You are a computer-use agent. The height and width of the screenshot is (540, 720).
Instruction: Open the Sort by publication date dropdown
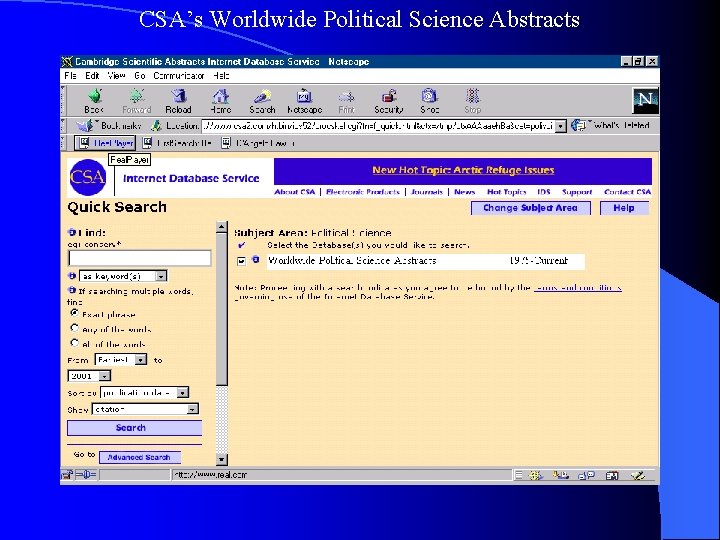click(145, 393)
